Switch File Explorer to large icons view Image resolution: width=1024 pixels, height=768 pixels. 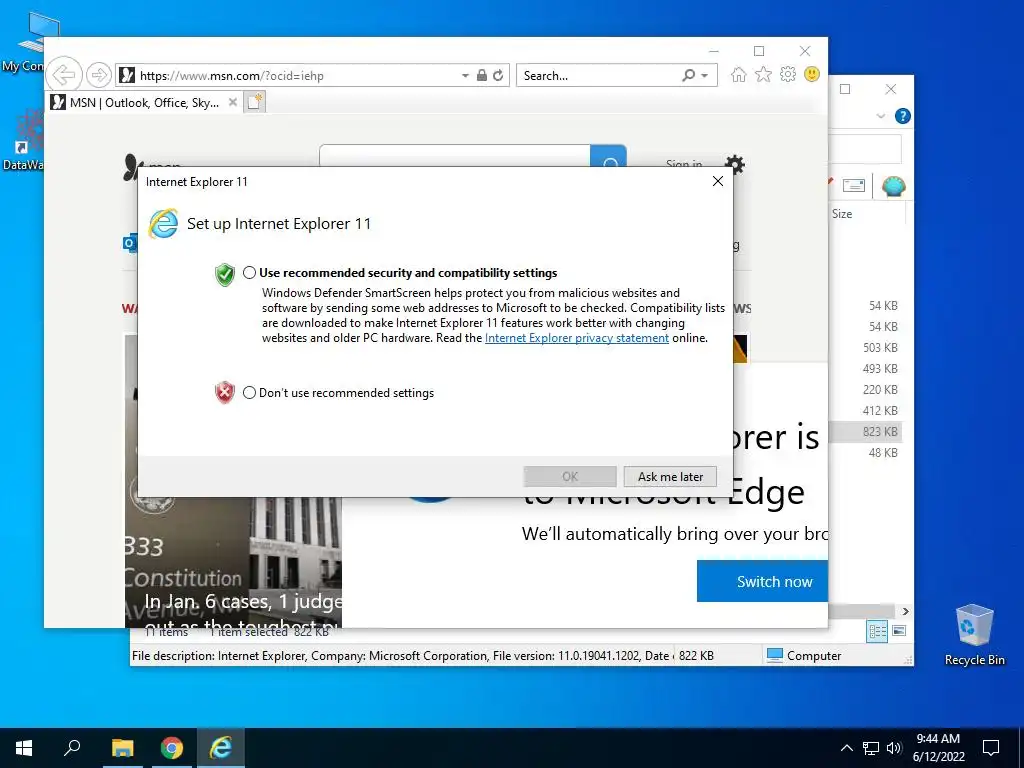(x=899, y=631)
